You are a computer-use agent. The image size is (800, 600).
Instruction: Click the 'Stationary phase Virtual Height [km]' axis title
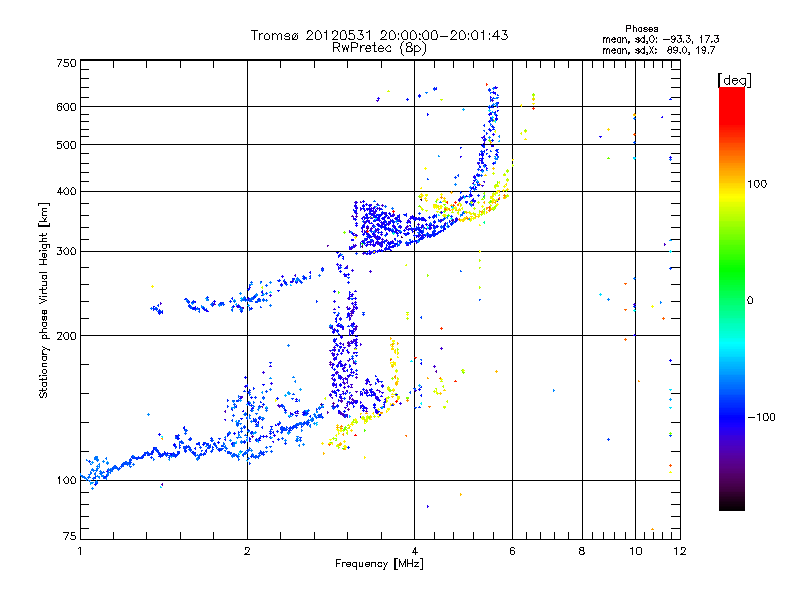coord(44,300)
